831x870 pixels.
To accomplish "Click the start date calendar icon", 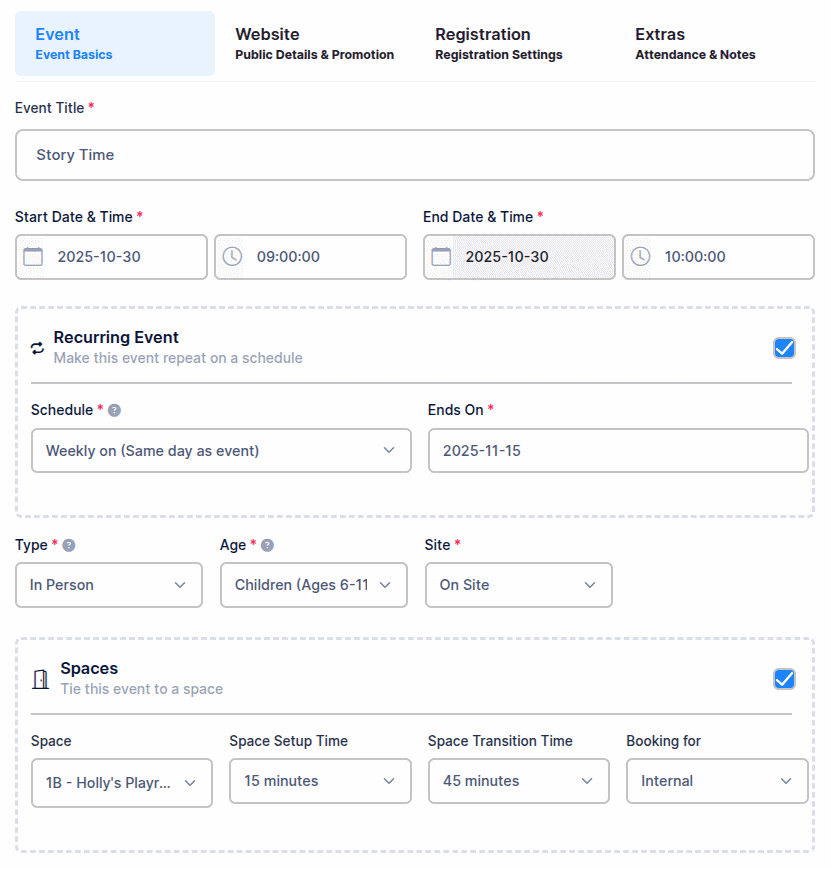I will tap(33, 257).
